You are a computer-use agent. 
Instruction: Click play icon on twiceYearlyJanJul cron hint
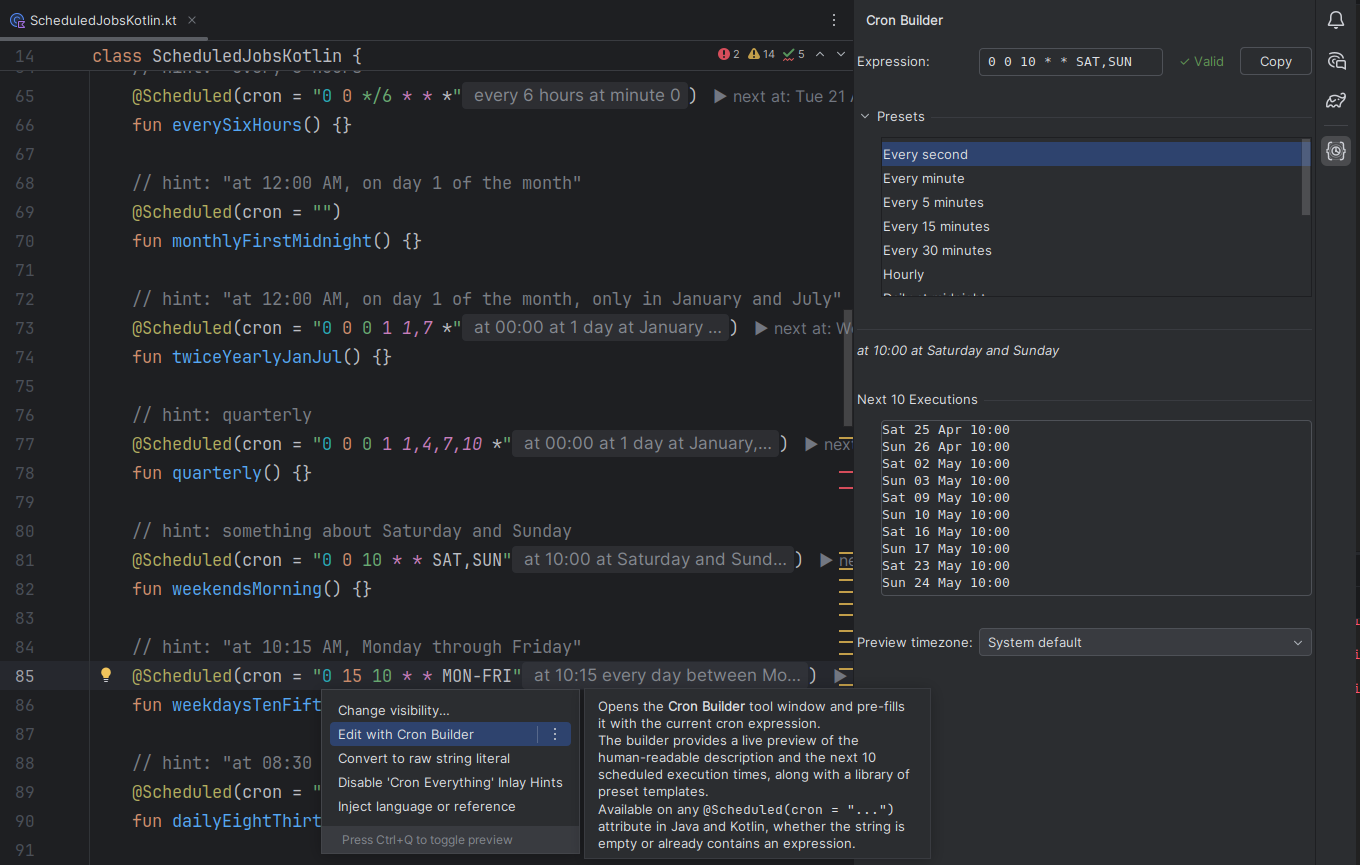tap(761, 328)
